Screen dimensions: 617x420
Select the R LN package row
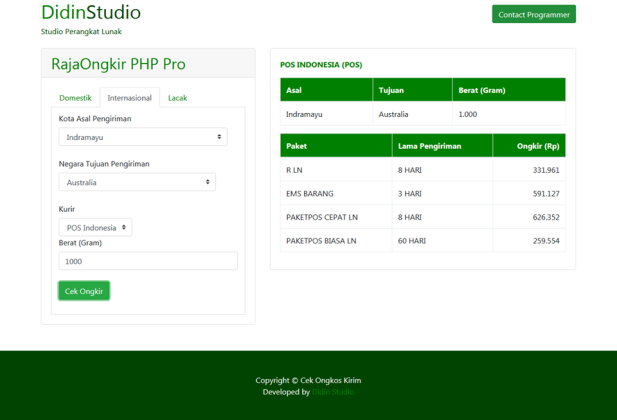[422, 170]
